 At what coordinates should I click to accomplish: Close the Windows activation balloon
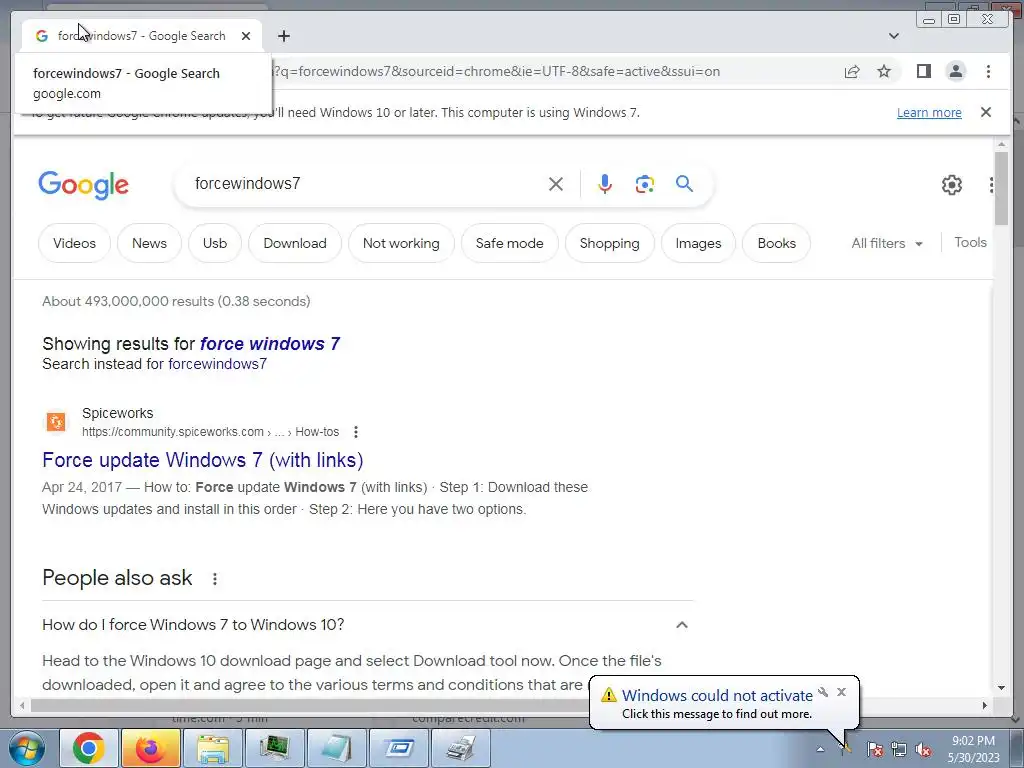pyautogui.click(x=841, y=692)
